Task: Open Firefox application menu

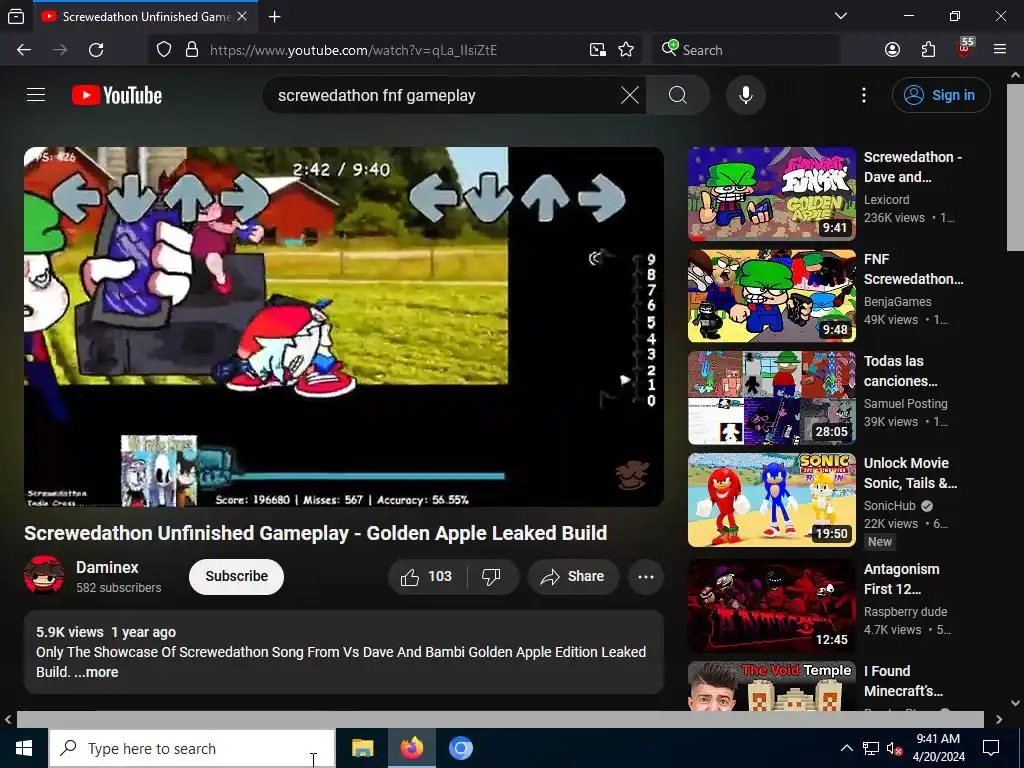Action: (999, 50)
